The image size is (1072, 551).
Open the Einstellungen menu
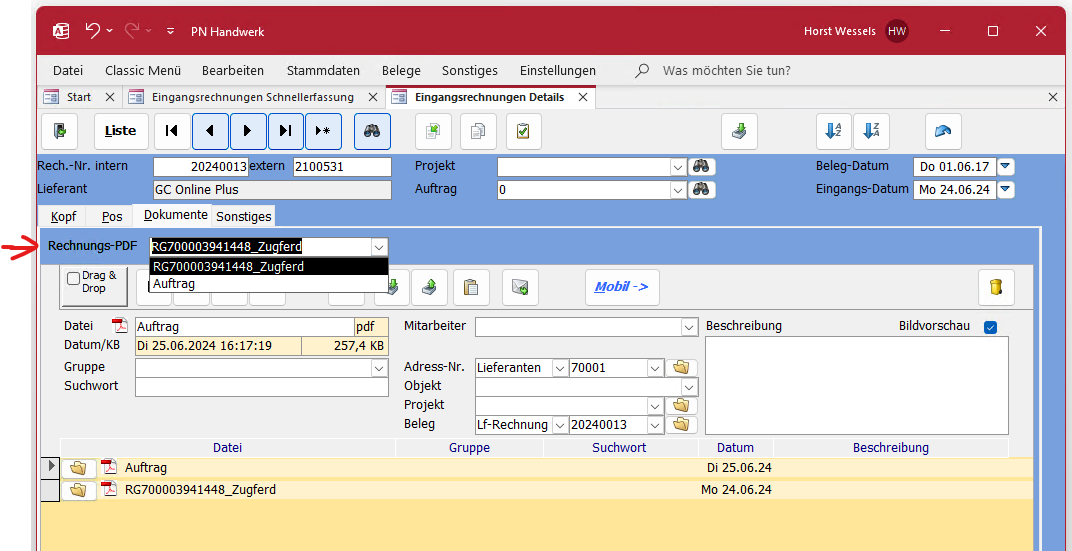[x=557, y=70]
